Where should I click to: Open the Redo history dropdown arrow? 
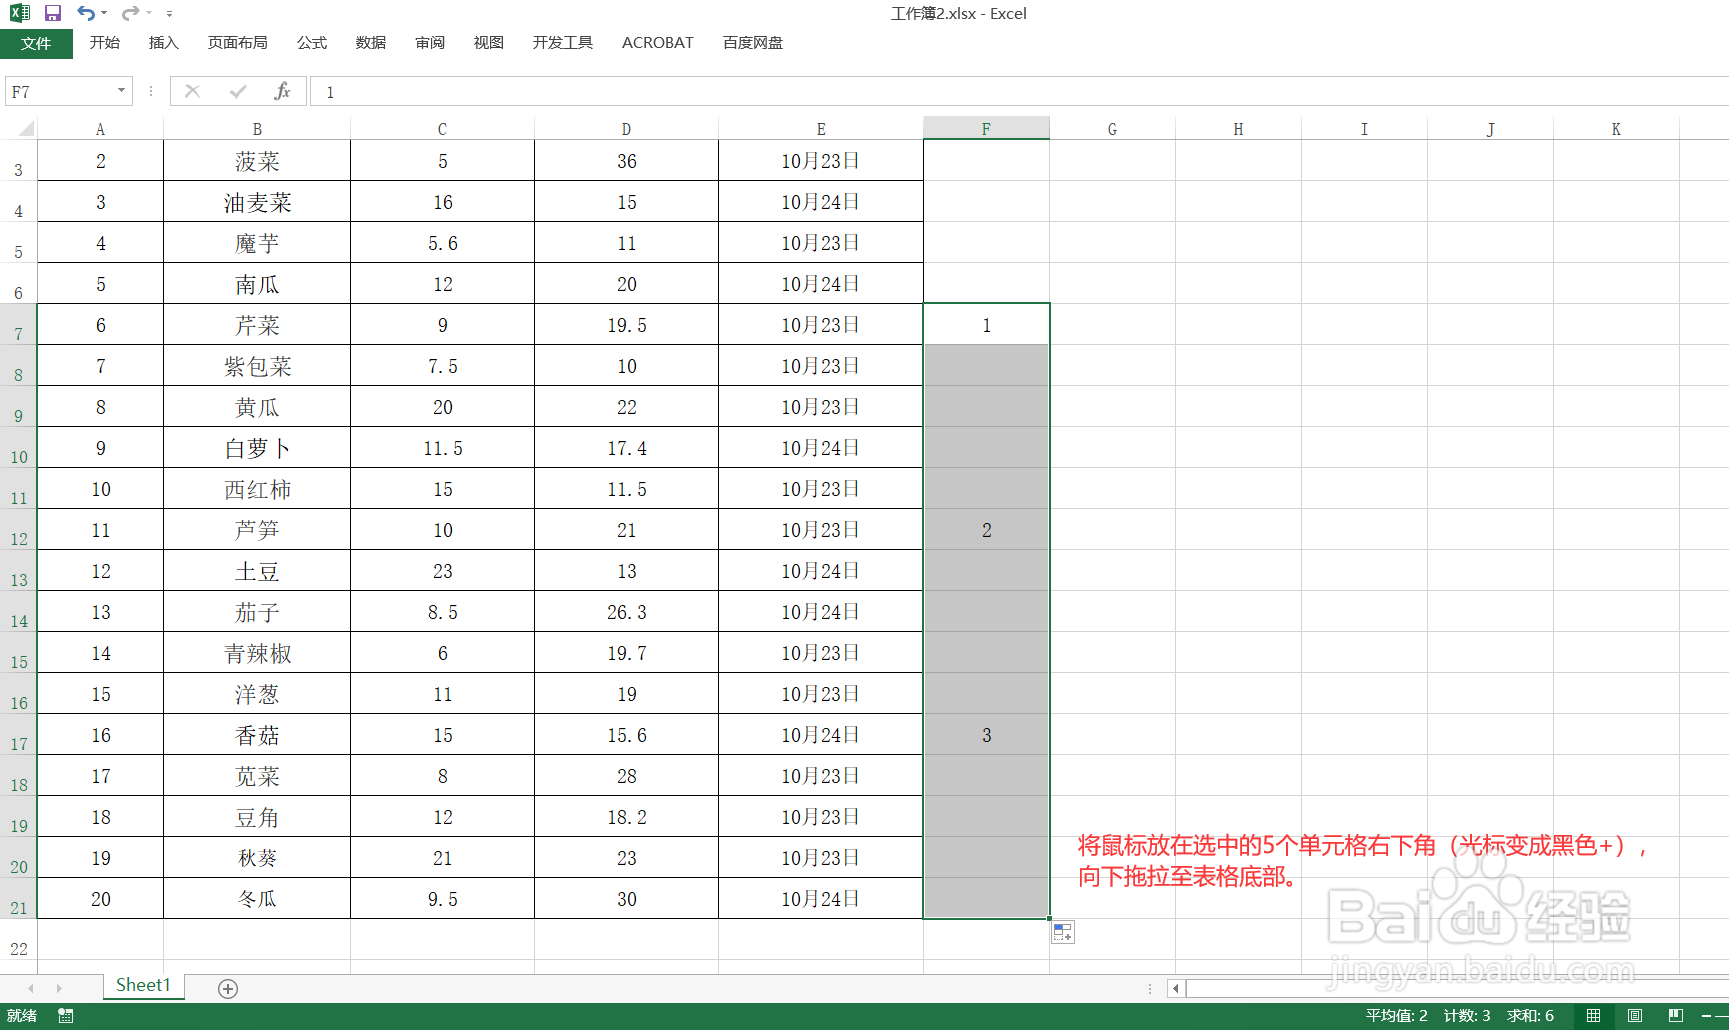(x=148, y=13)
